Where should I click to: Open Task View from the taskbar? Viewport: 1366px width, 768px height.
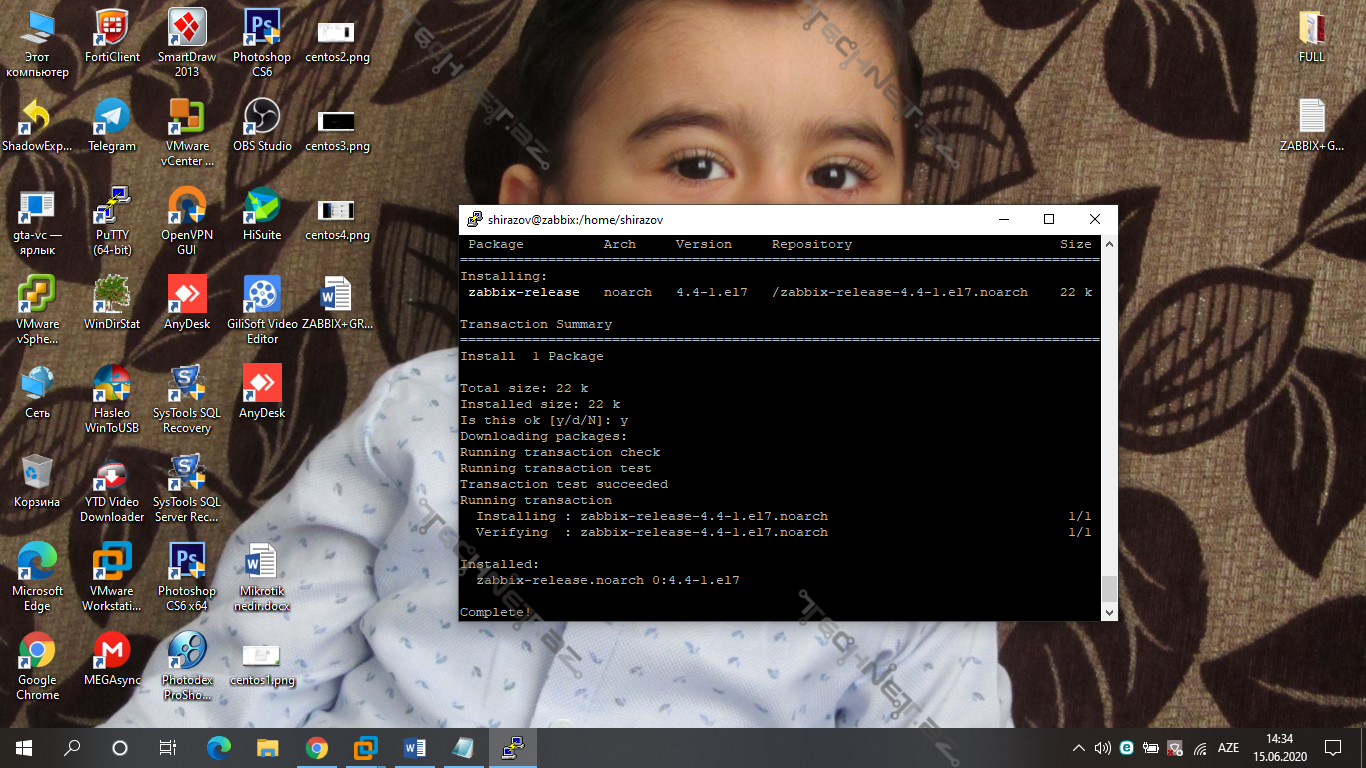coord(168,747)
